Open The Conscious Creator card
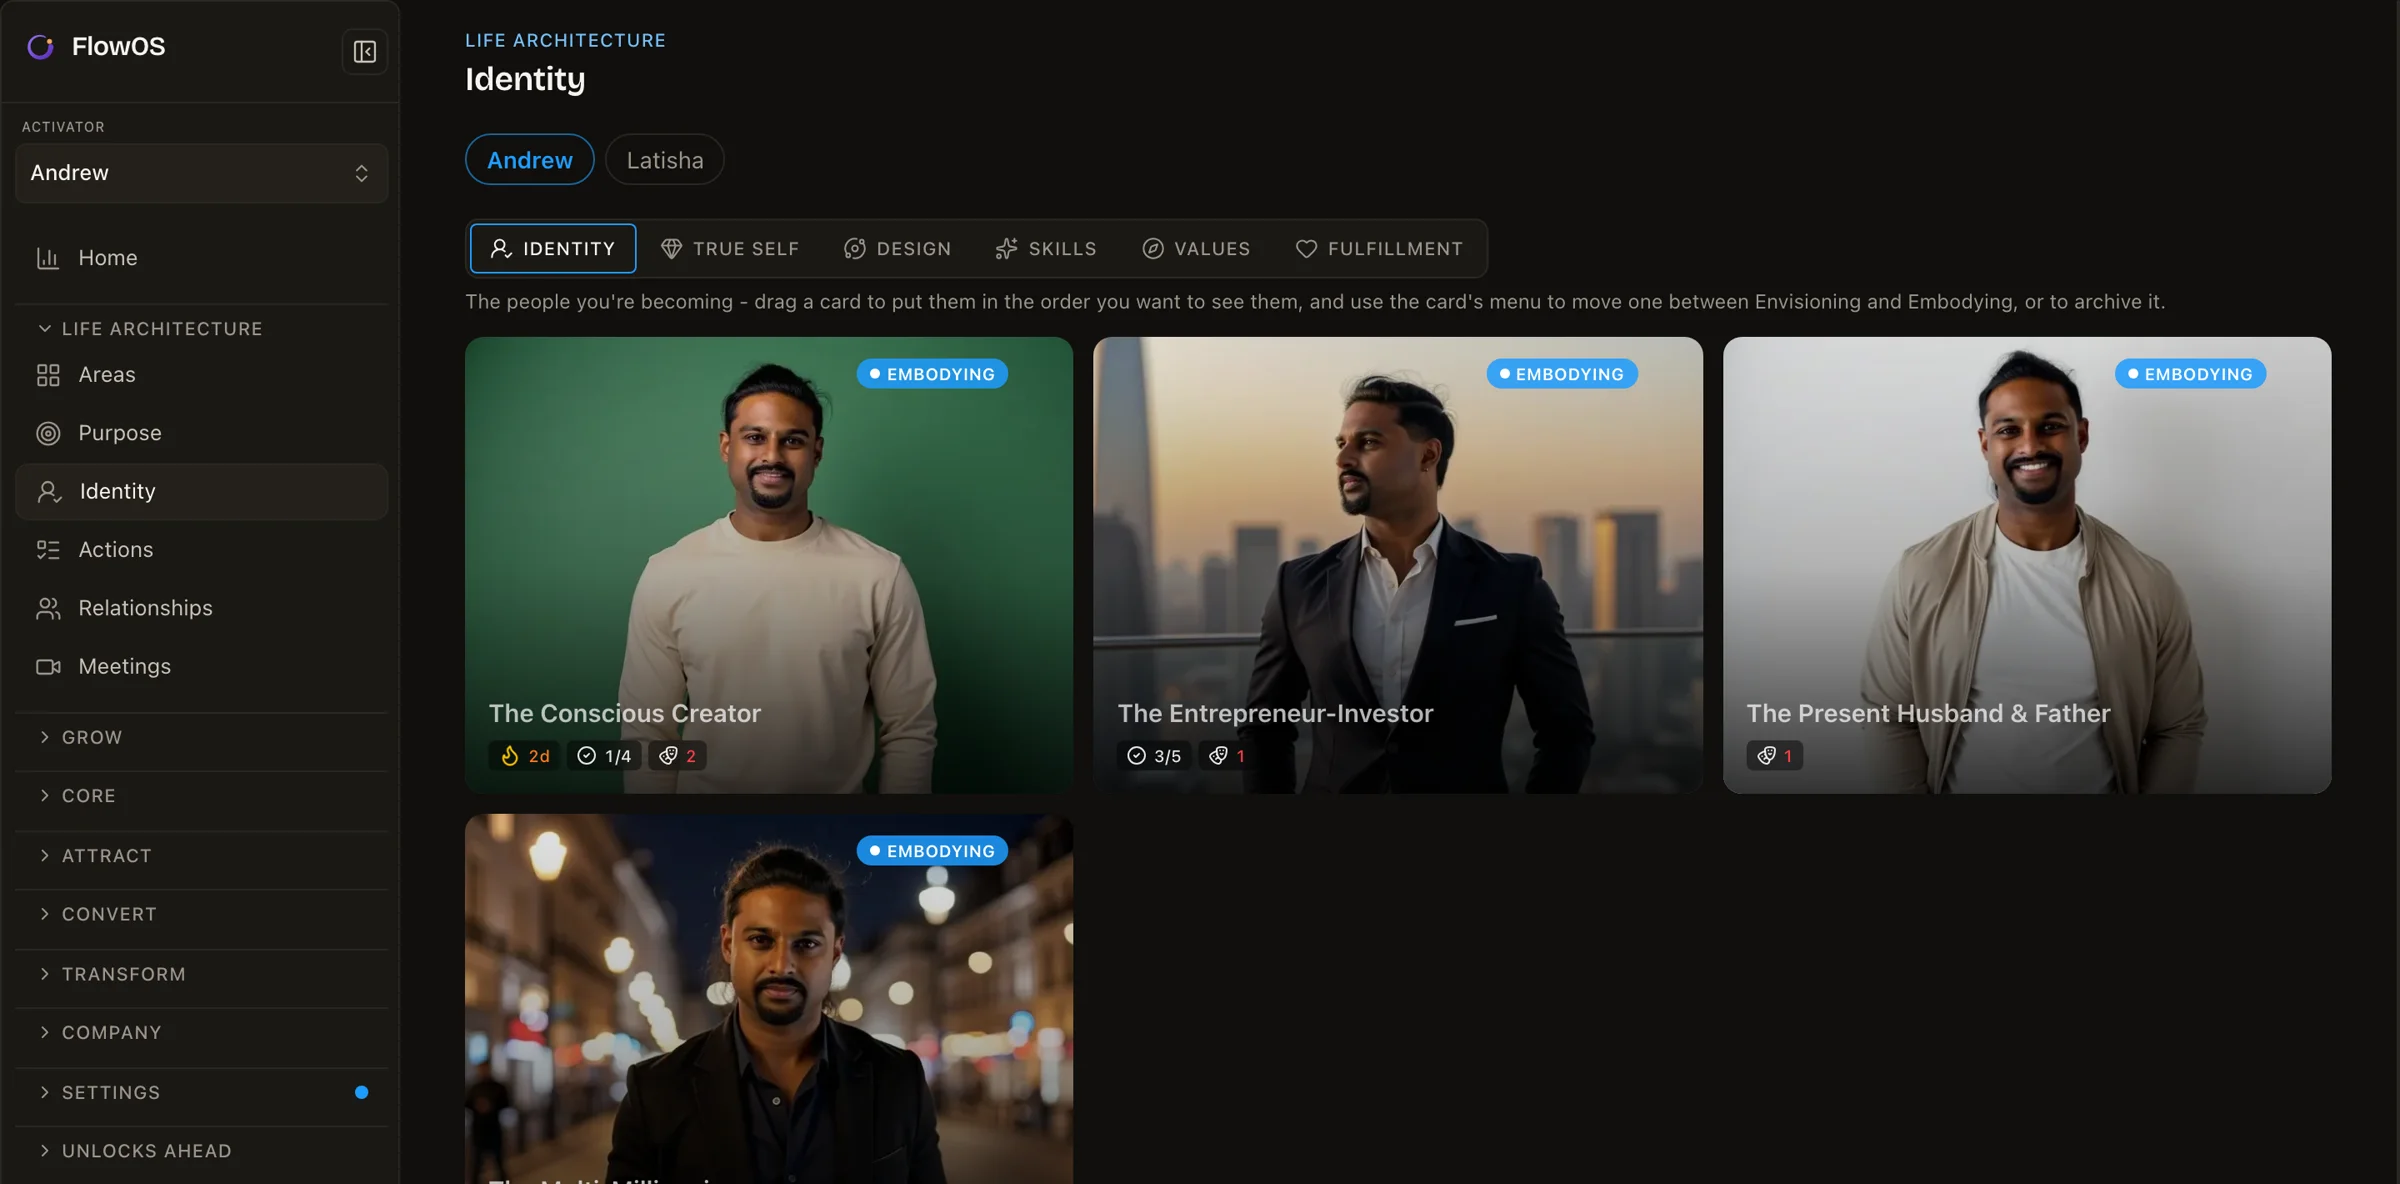This screenshot has height=1184, width=2400. [769, 565]
